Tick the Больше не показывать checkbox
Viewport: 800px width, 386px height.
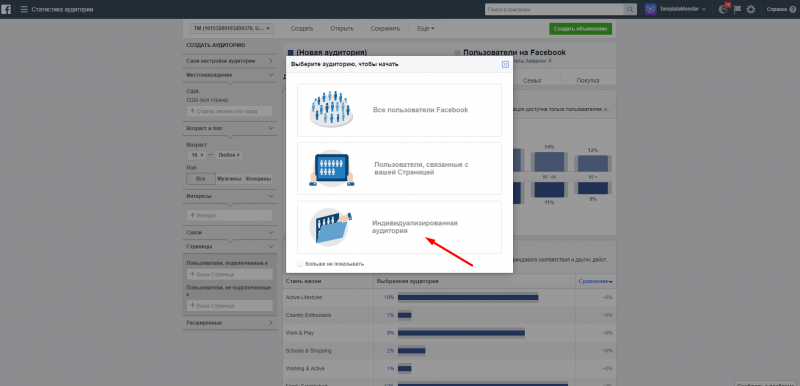(300, 264)
